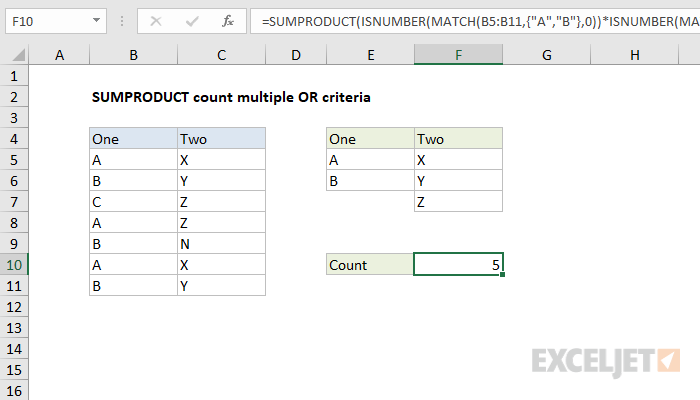
Task: Select column G header
Action: coord(546,55)
